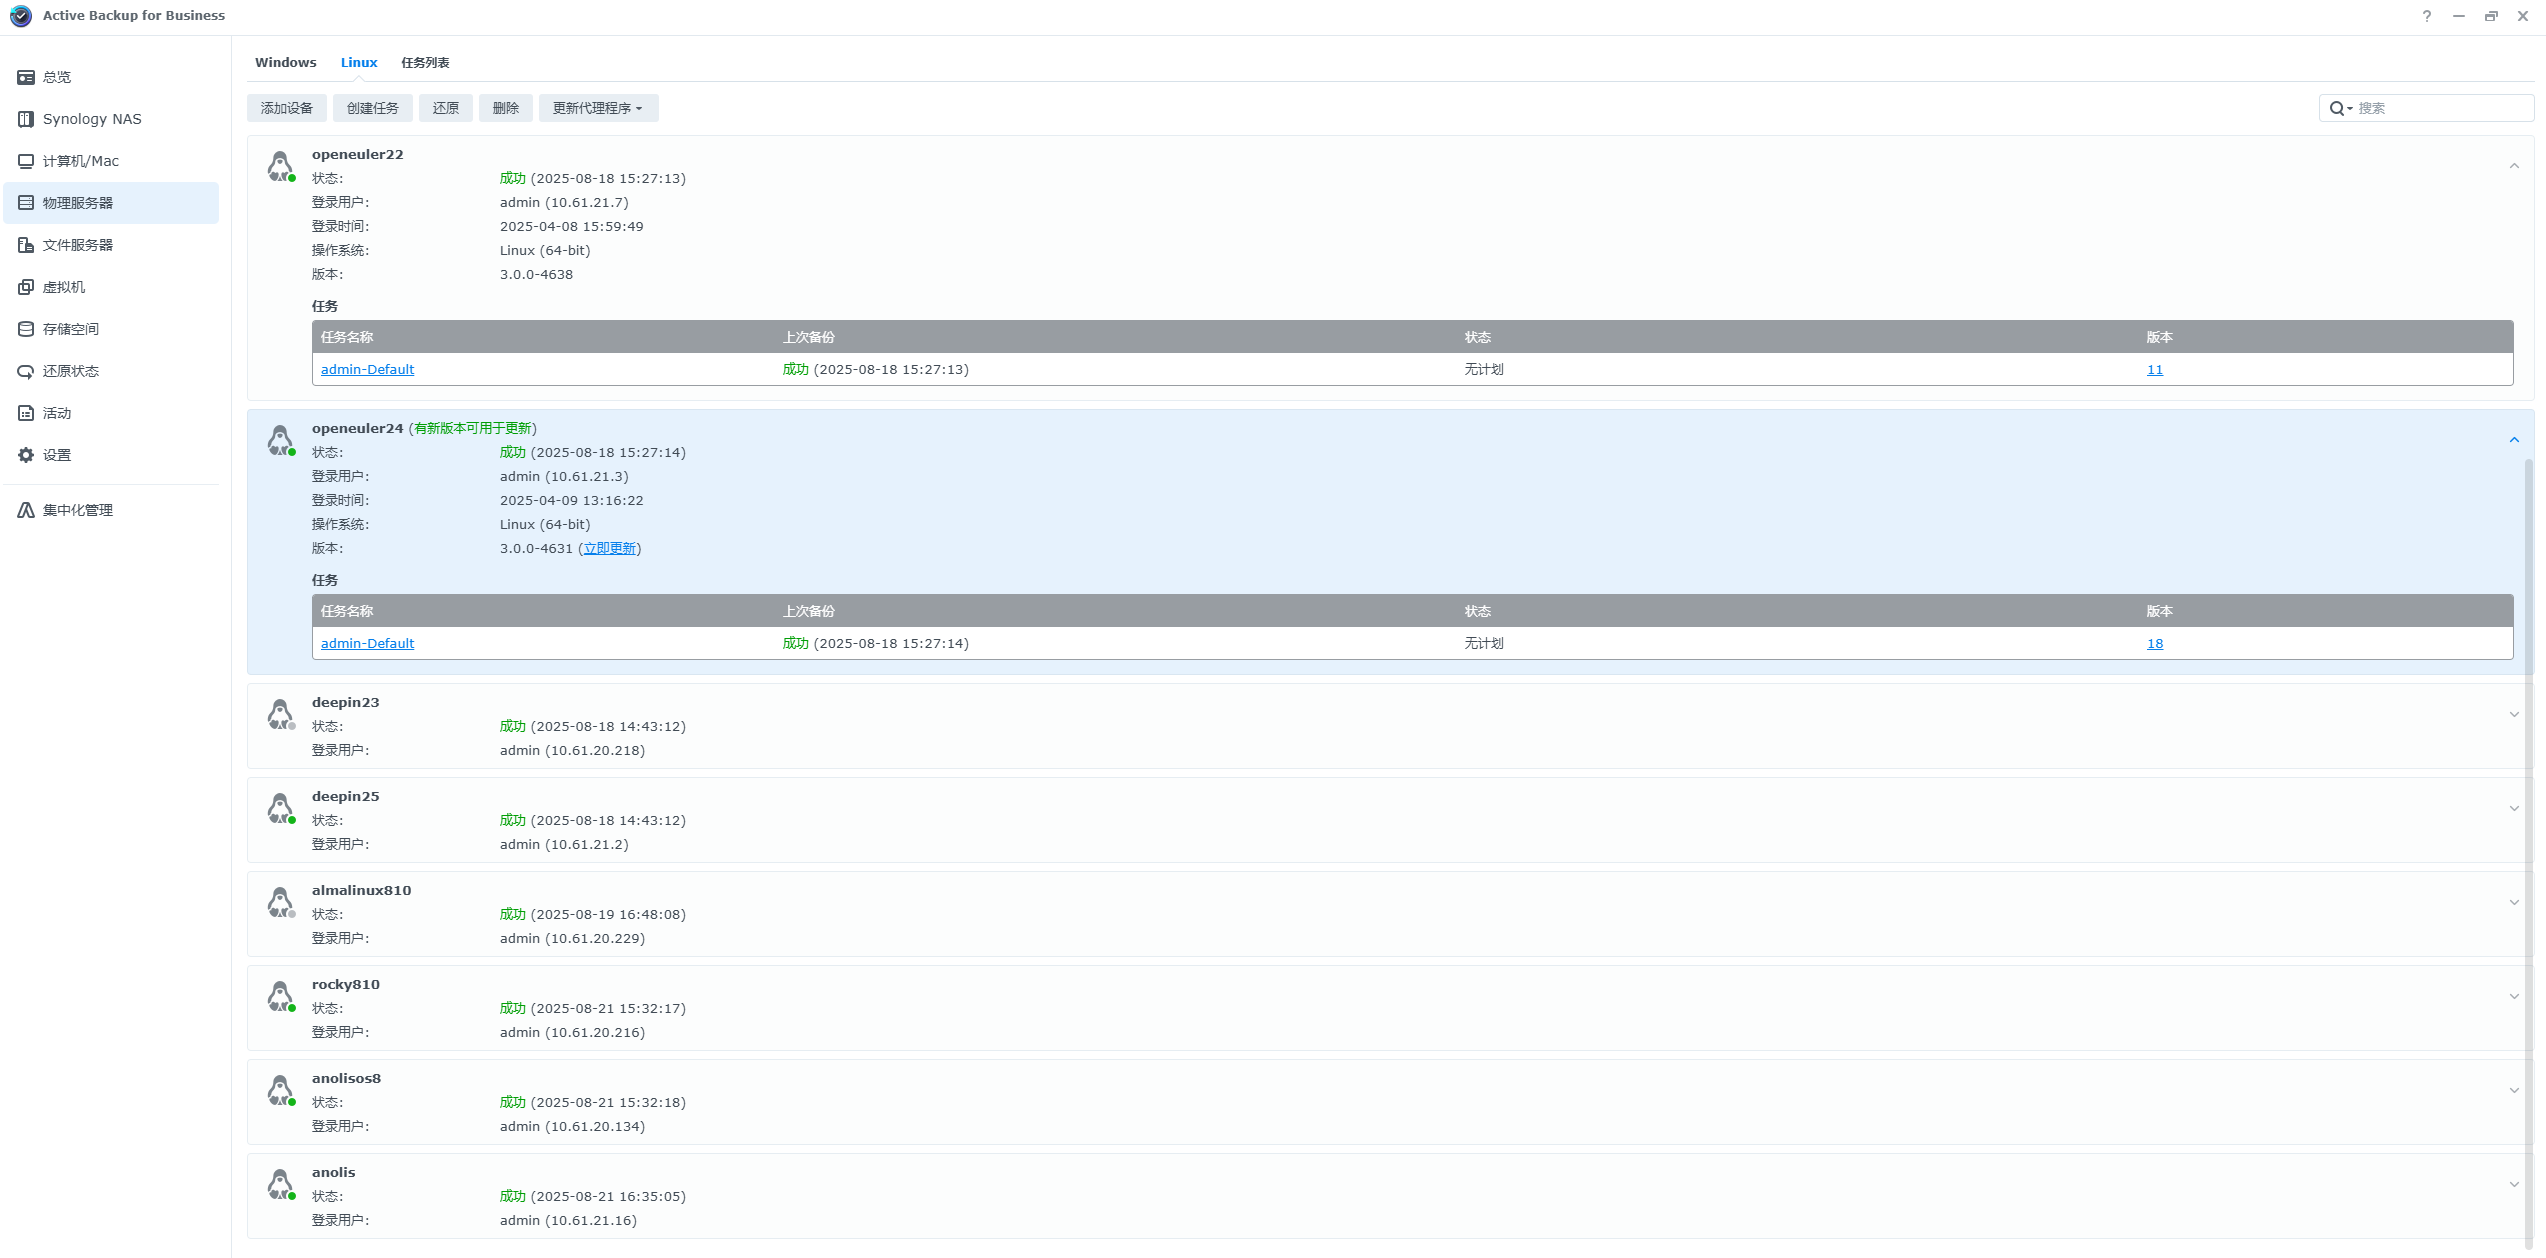Focus the 搜索 search field
This screenshot has width=2546, height=1258.
pos(2443,108)
